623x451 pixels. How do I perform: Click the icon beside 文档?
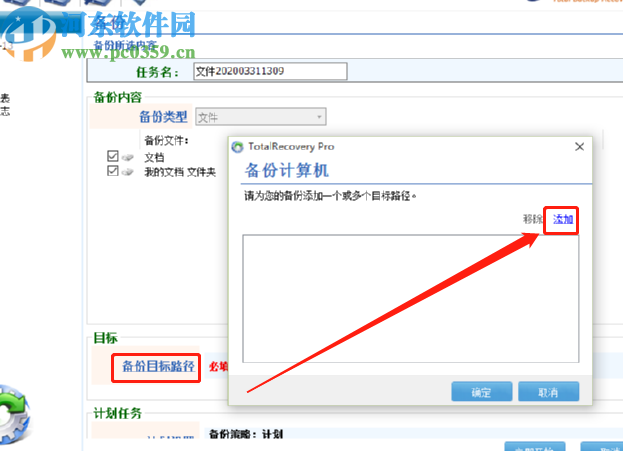pyautogui.click(x=128, y=158)
